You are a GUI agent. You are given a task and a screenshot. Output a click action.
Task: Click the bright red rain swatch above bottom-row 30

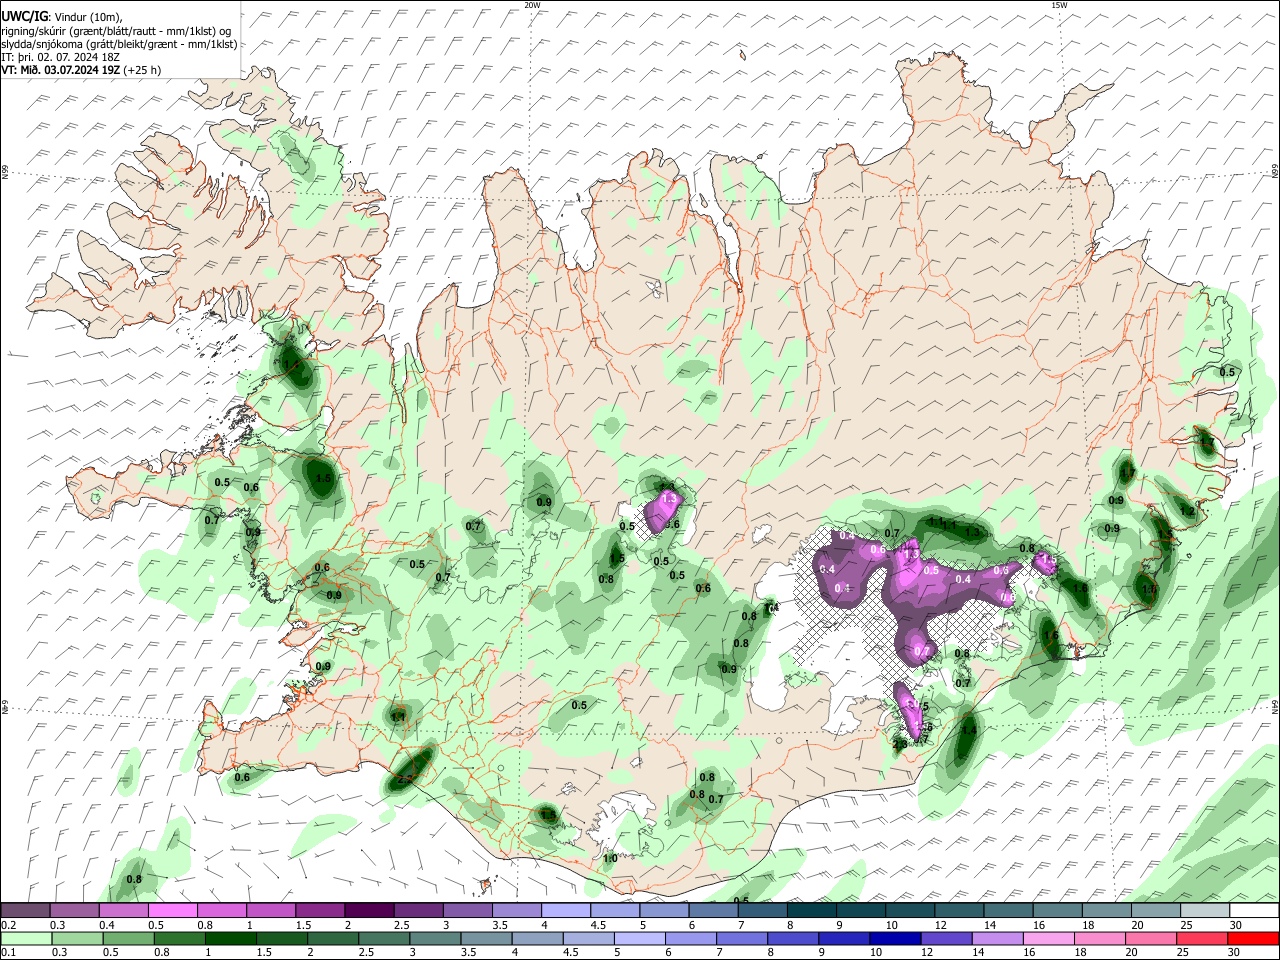(1253, 939)
